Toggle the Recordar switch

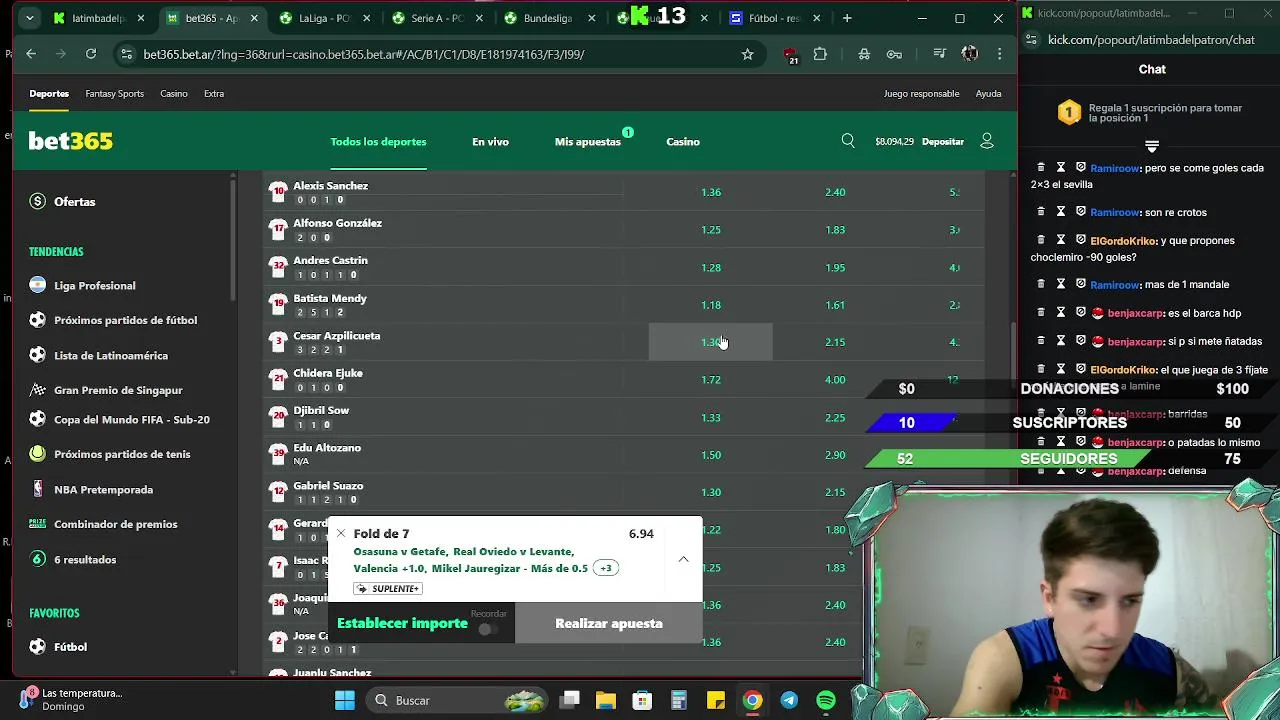click(488, 629)
